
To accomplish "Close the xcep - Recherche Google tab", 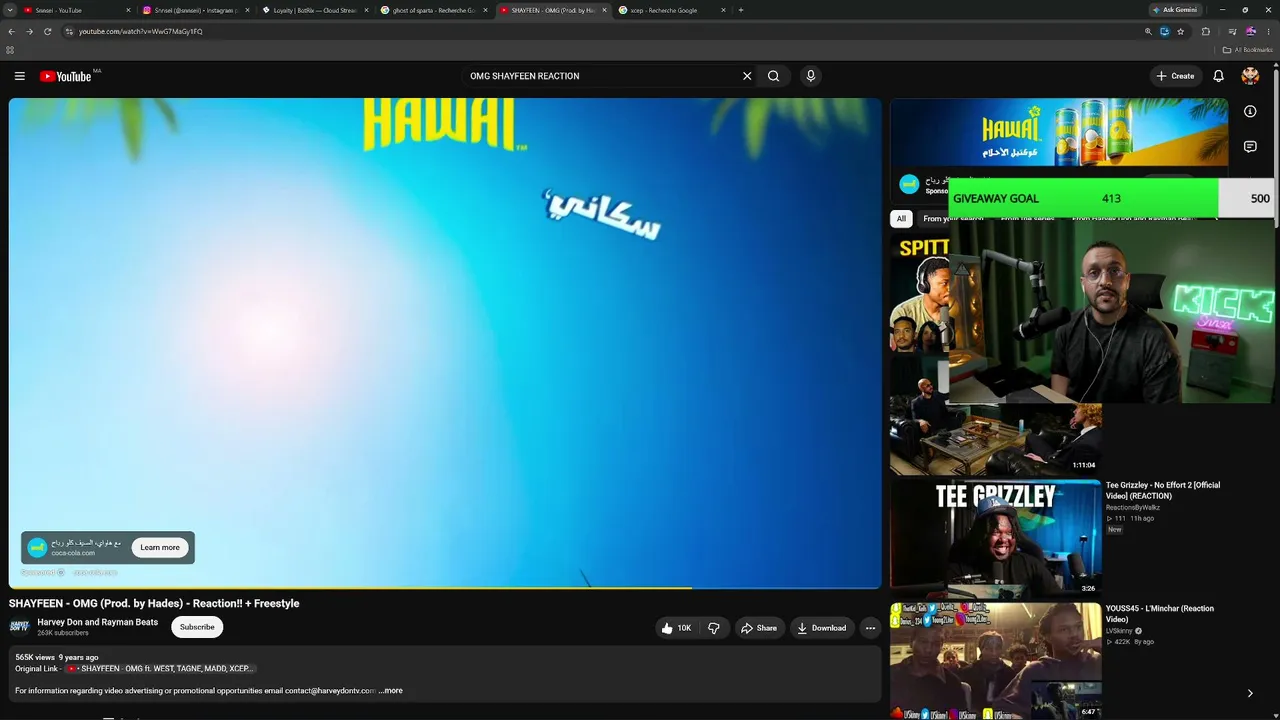I will click(723, 10).
